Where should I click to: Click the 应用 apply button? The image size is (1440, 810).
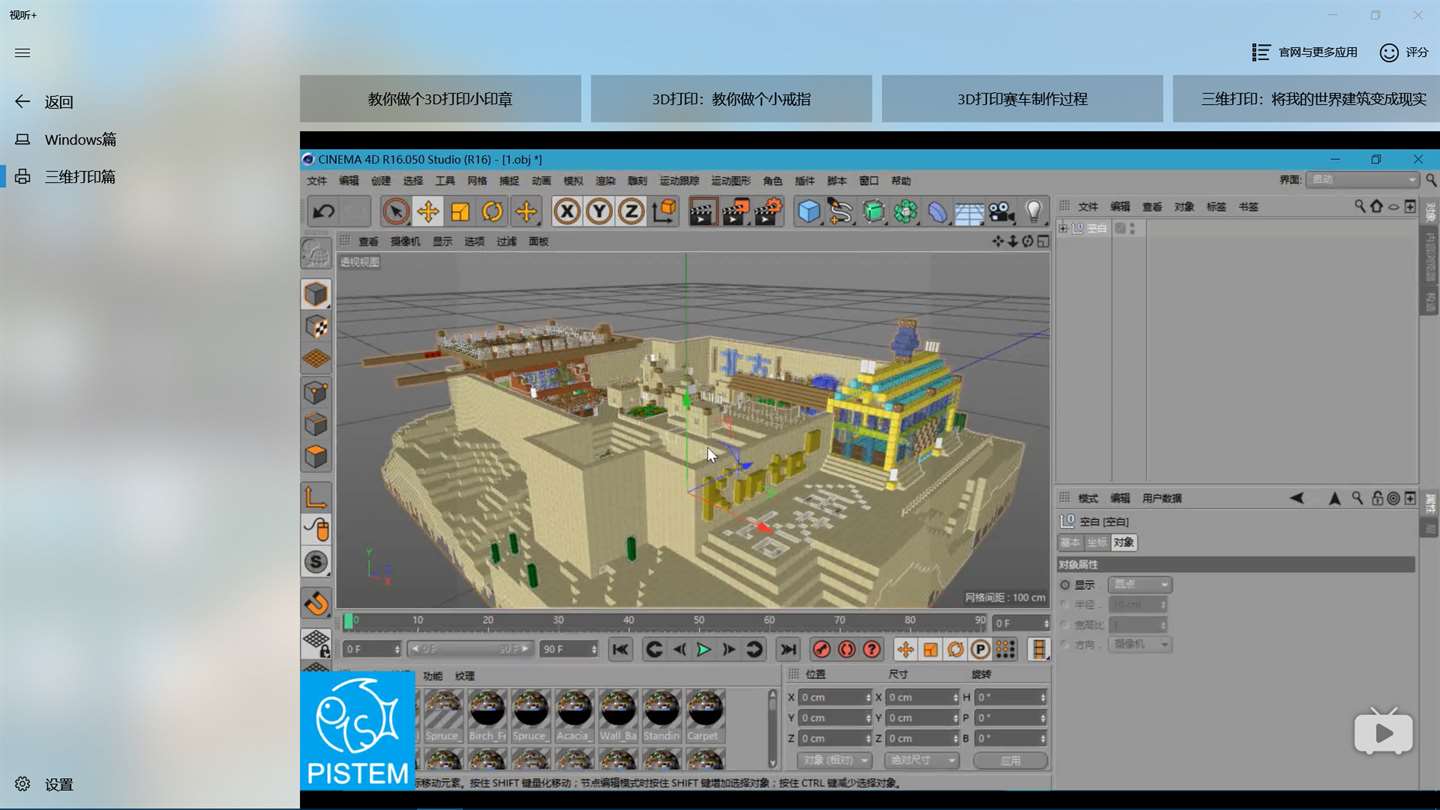coord(1011,760)
